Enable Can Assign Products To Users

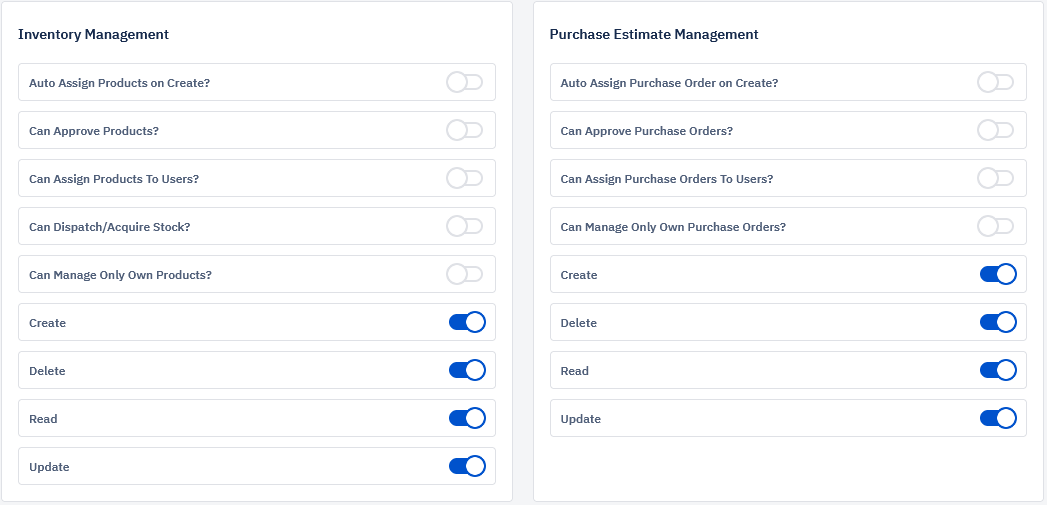click(465, 179)
